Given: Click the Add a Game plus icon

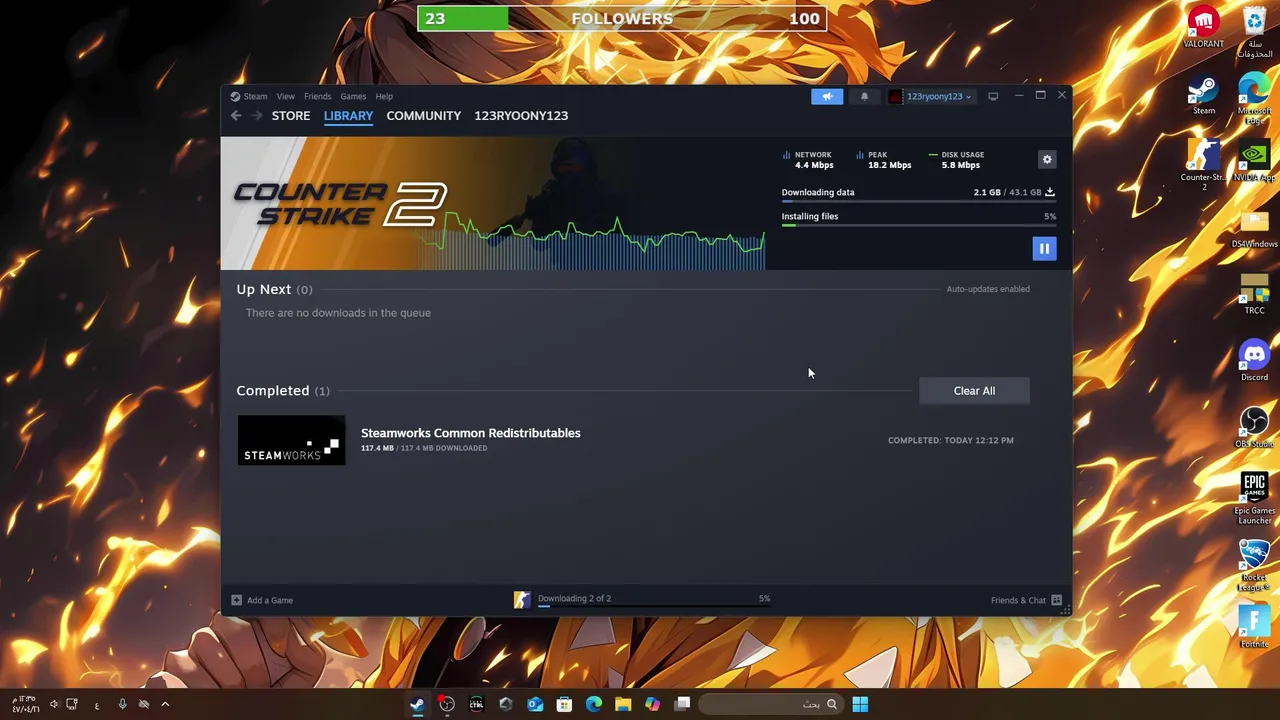Looking at the screenshot, I should click(236, 600).
